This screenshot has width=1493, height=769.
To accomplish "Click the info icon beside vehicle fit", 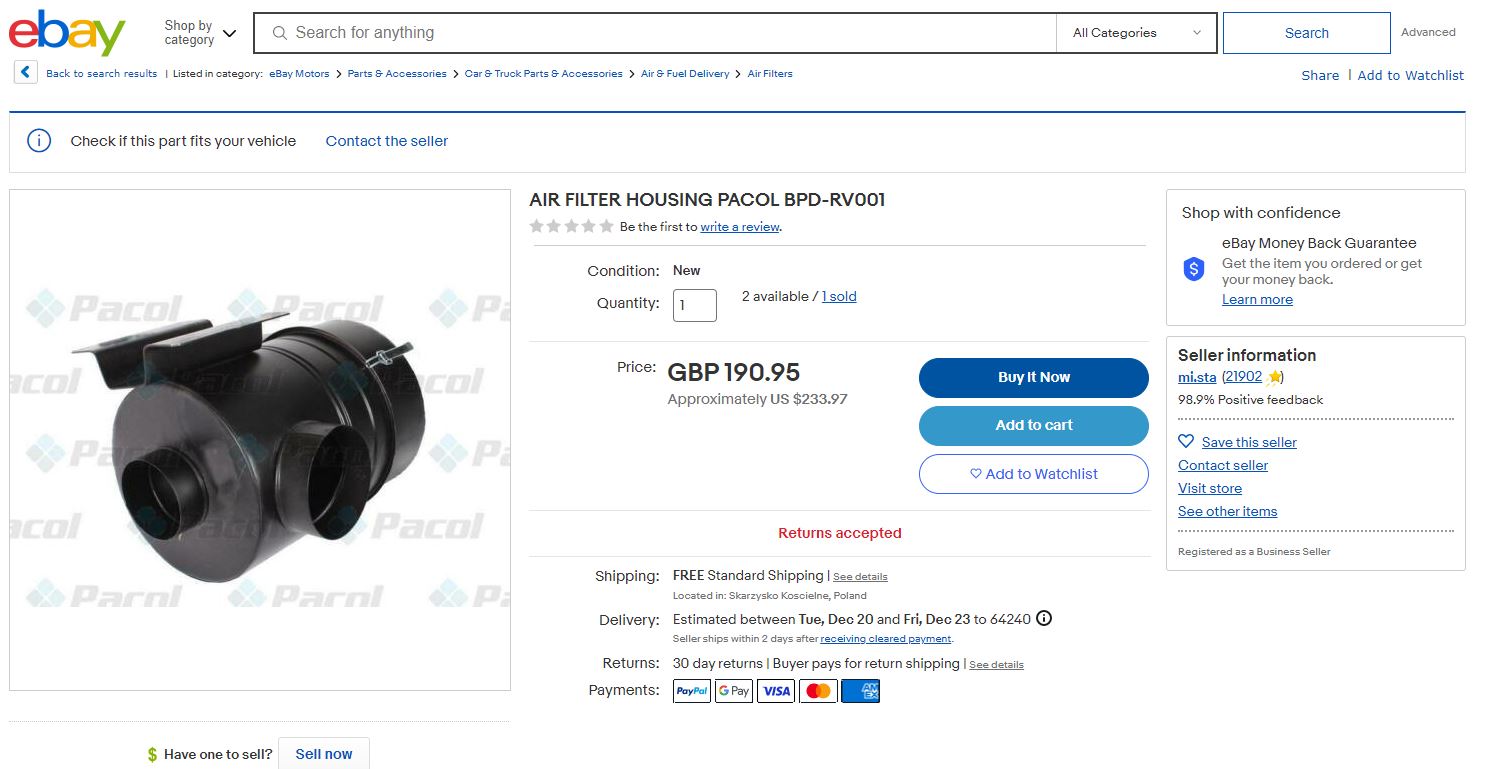I will tap(39, 141).
